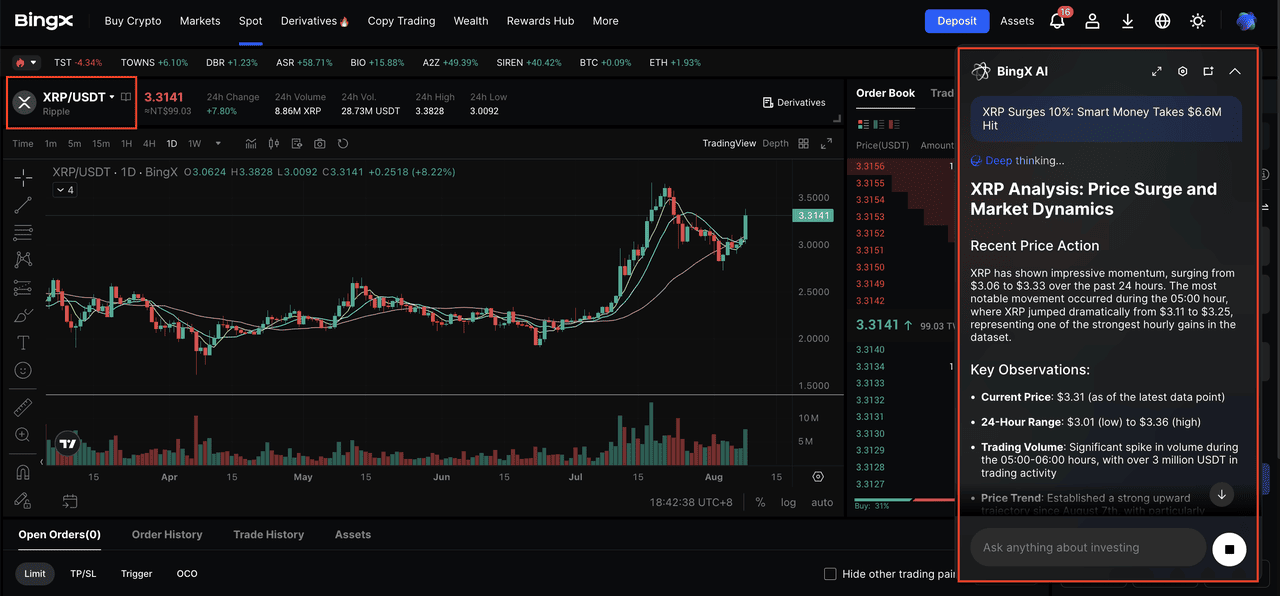Click the XRP Derivatives link
The height and width of the screenshot is (596, 1280).
(x=794, y=102)
